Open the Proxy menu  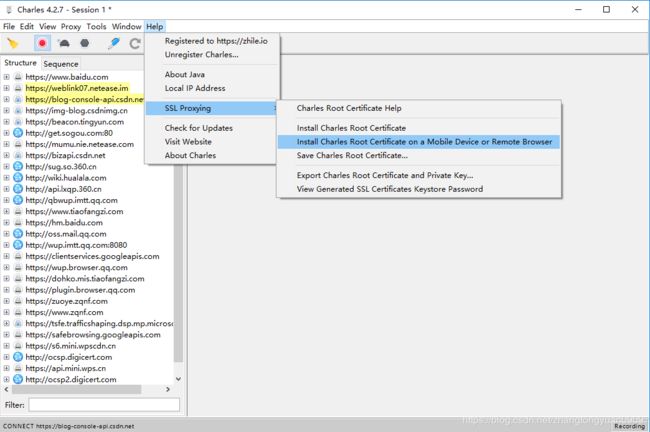tap(71, 27)
